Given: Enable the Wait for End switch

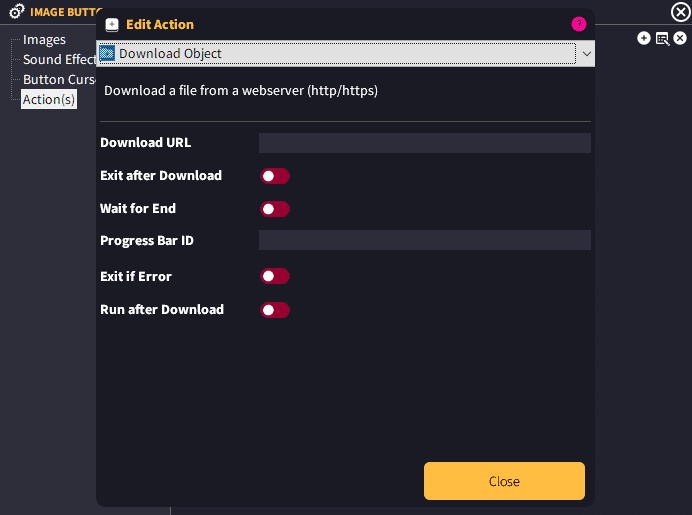Looking at the screenshot, I should coord(275,209).
